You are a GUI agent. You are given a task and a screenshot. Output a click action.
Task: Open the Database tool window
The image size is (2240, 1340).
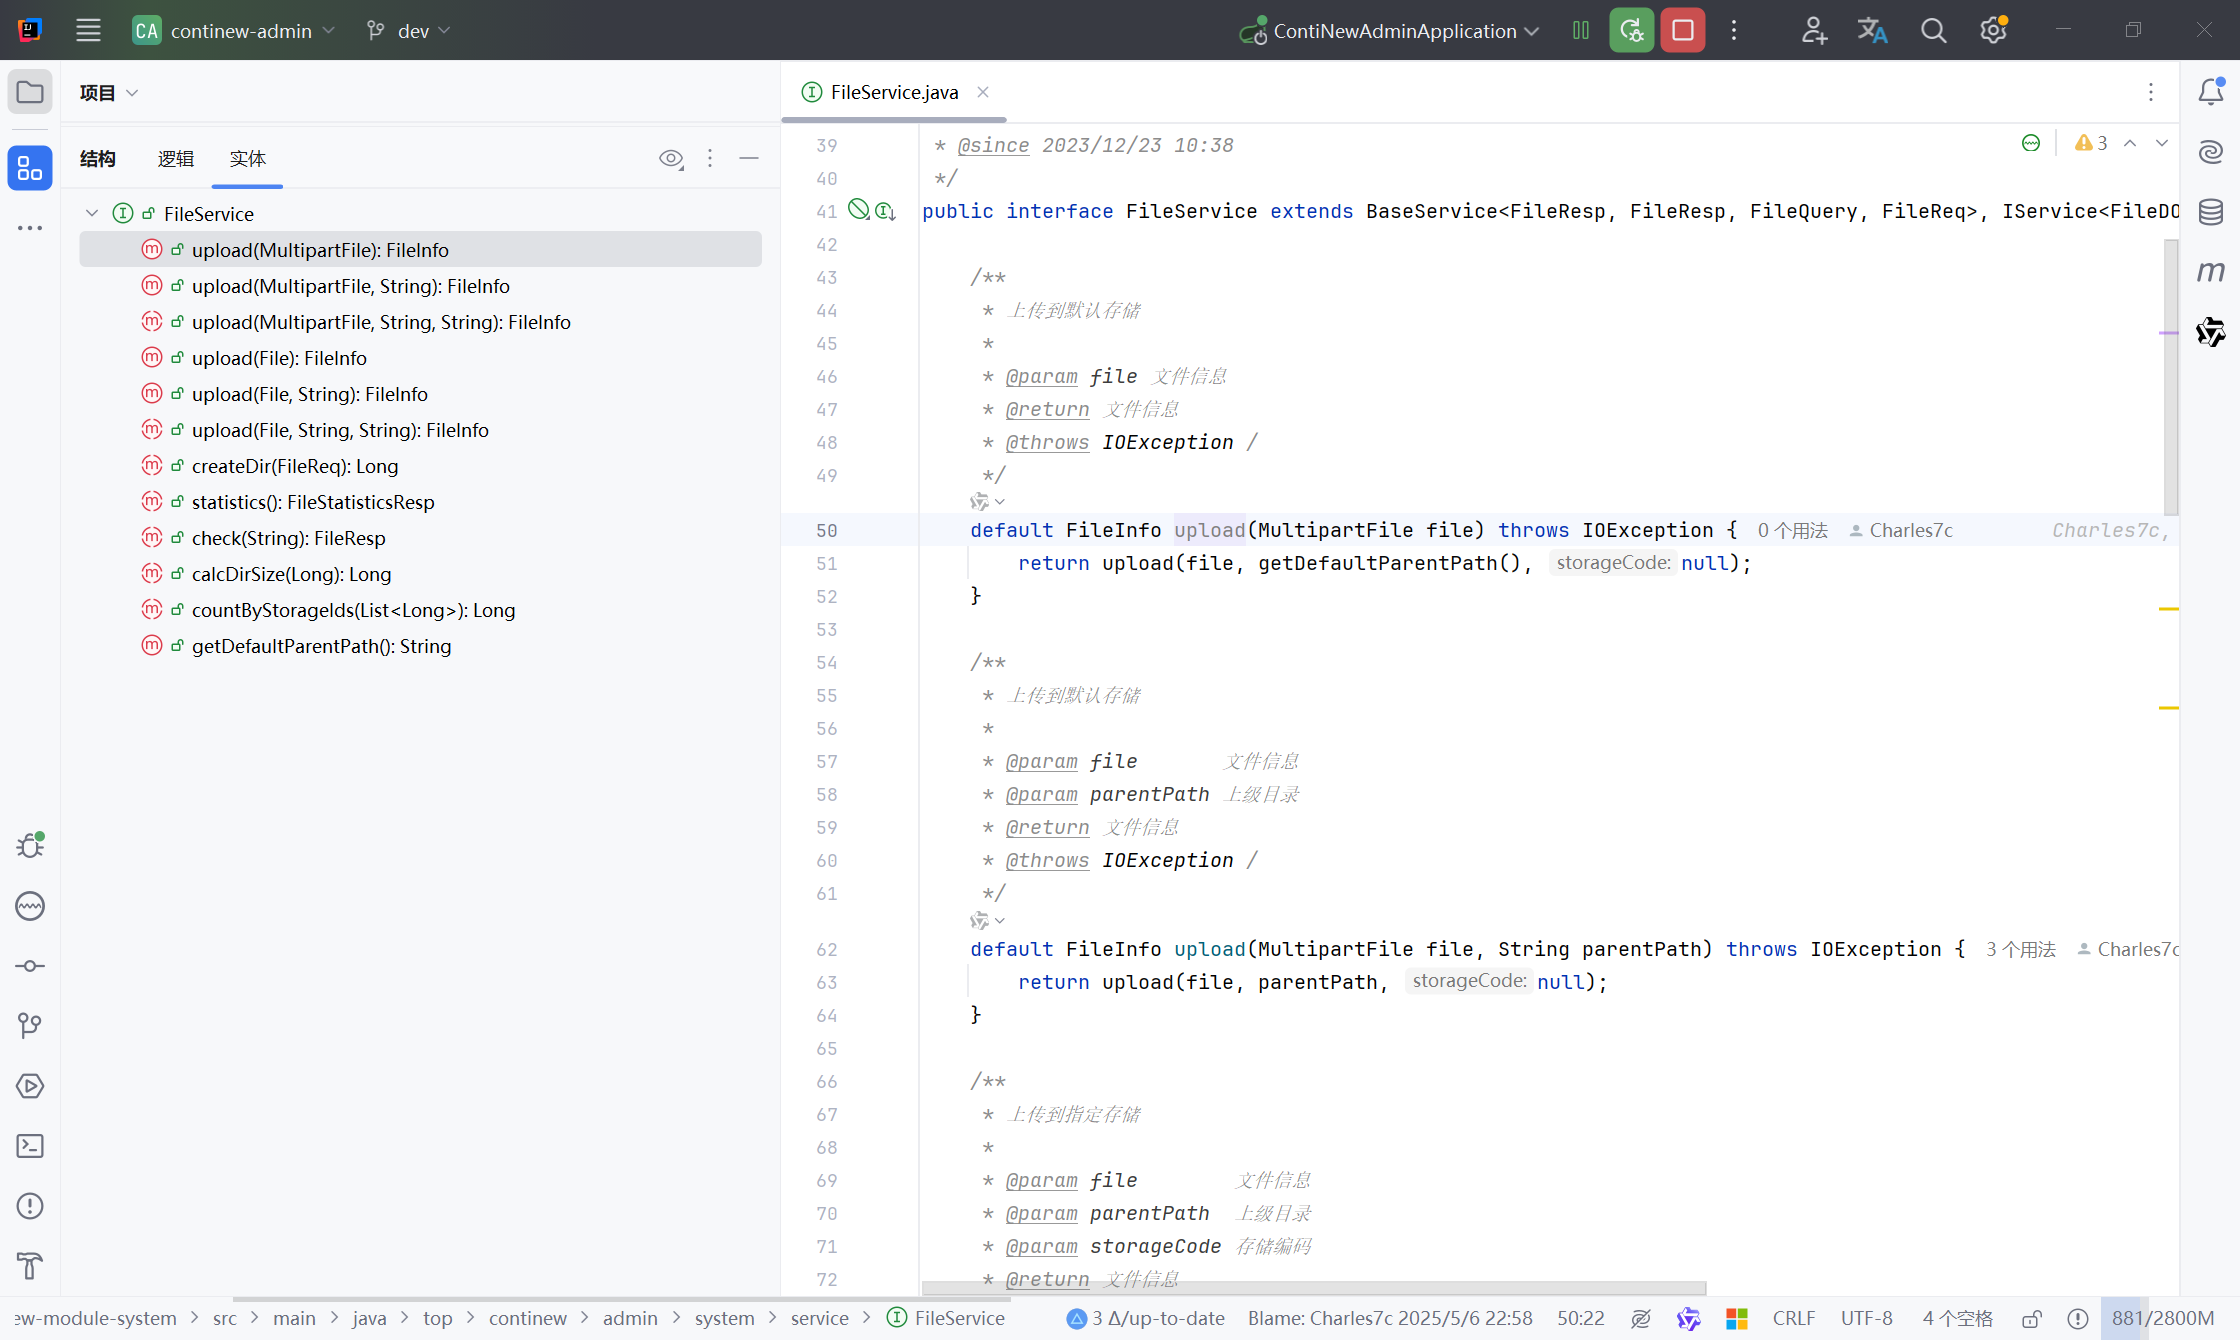click(x=2211, y=211)
